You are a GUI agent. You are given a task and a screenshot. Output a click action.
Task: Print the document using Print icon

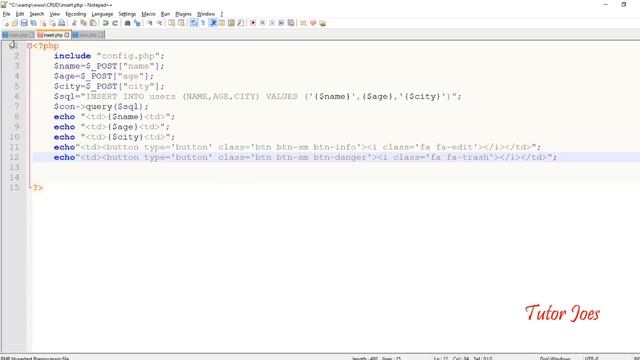[62, 23]
